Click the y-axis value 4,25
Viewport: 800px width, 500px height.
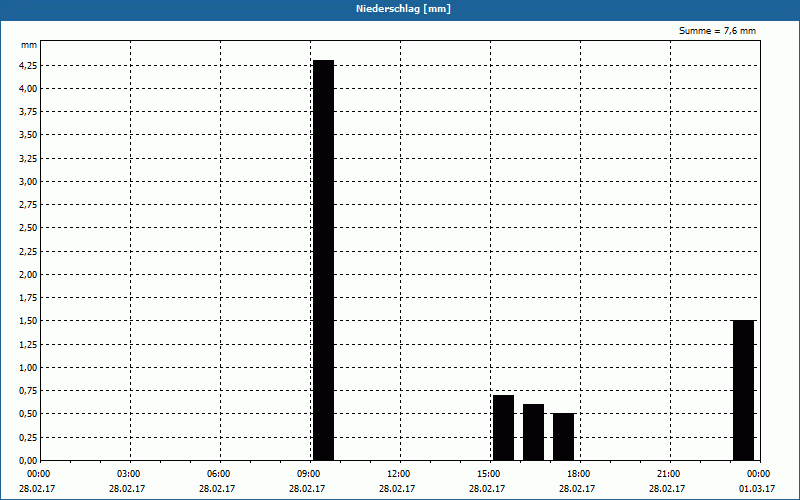pyautogui.click(x=28, y=65)
